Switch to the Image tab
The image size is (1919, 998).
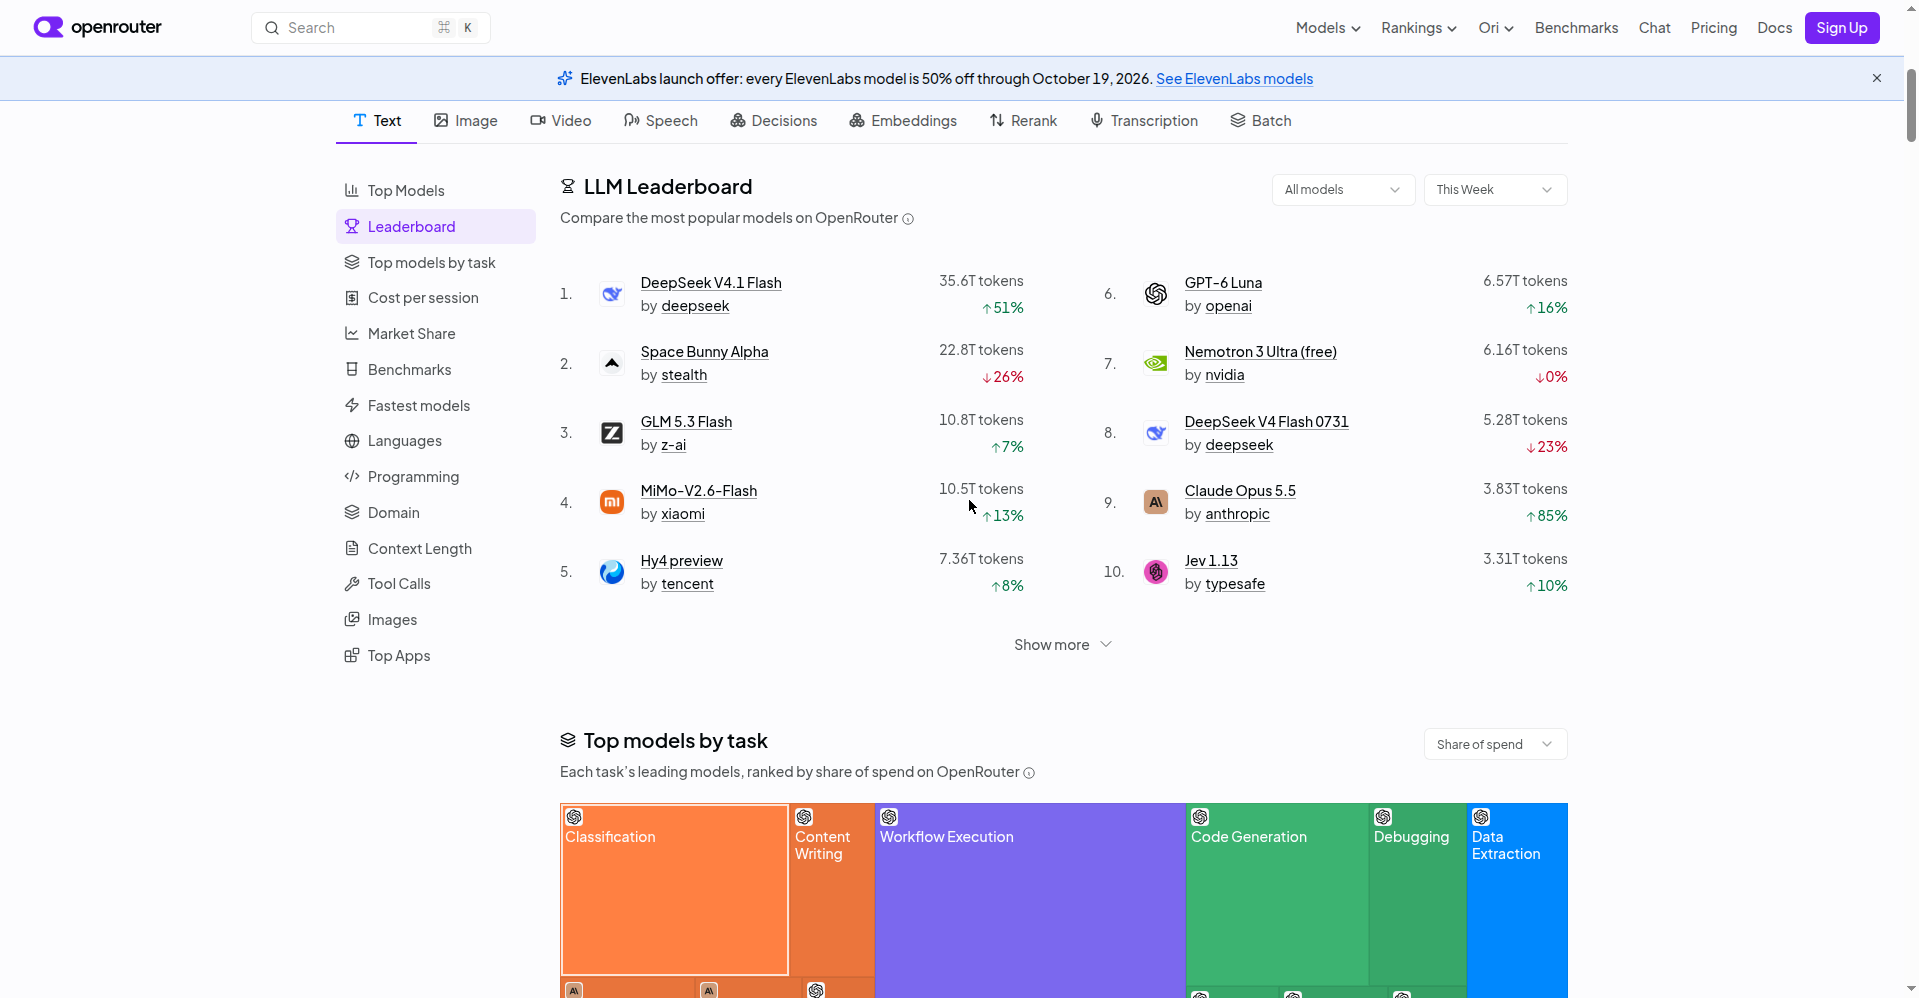(465, 121)
